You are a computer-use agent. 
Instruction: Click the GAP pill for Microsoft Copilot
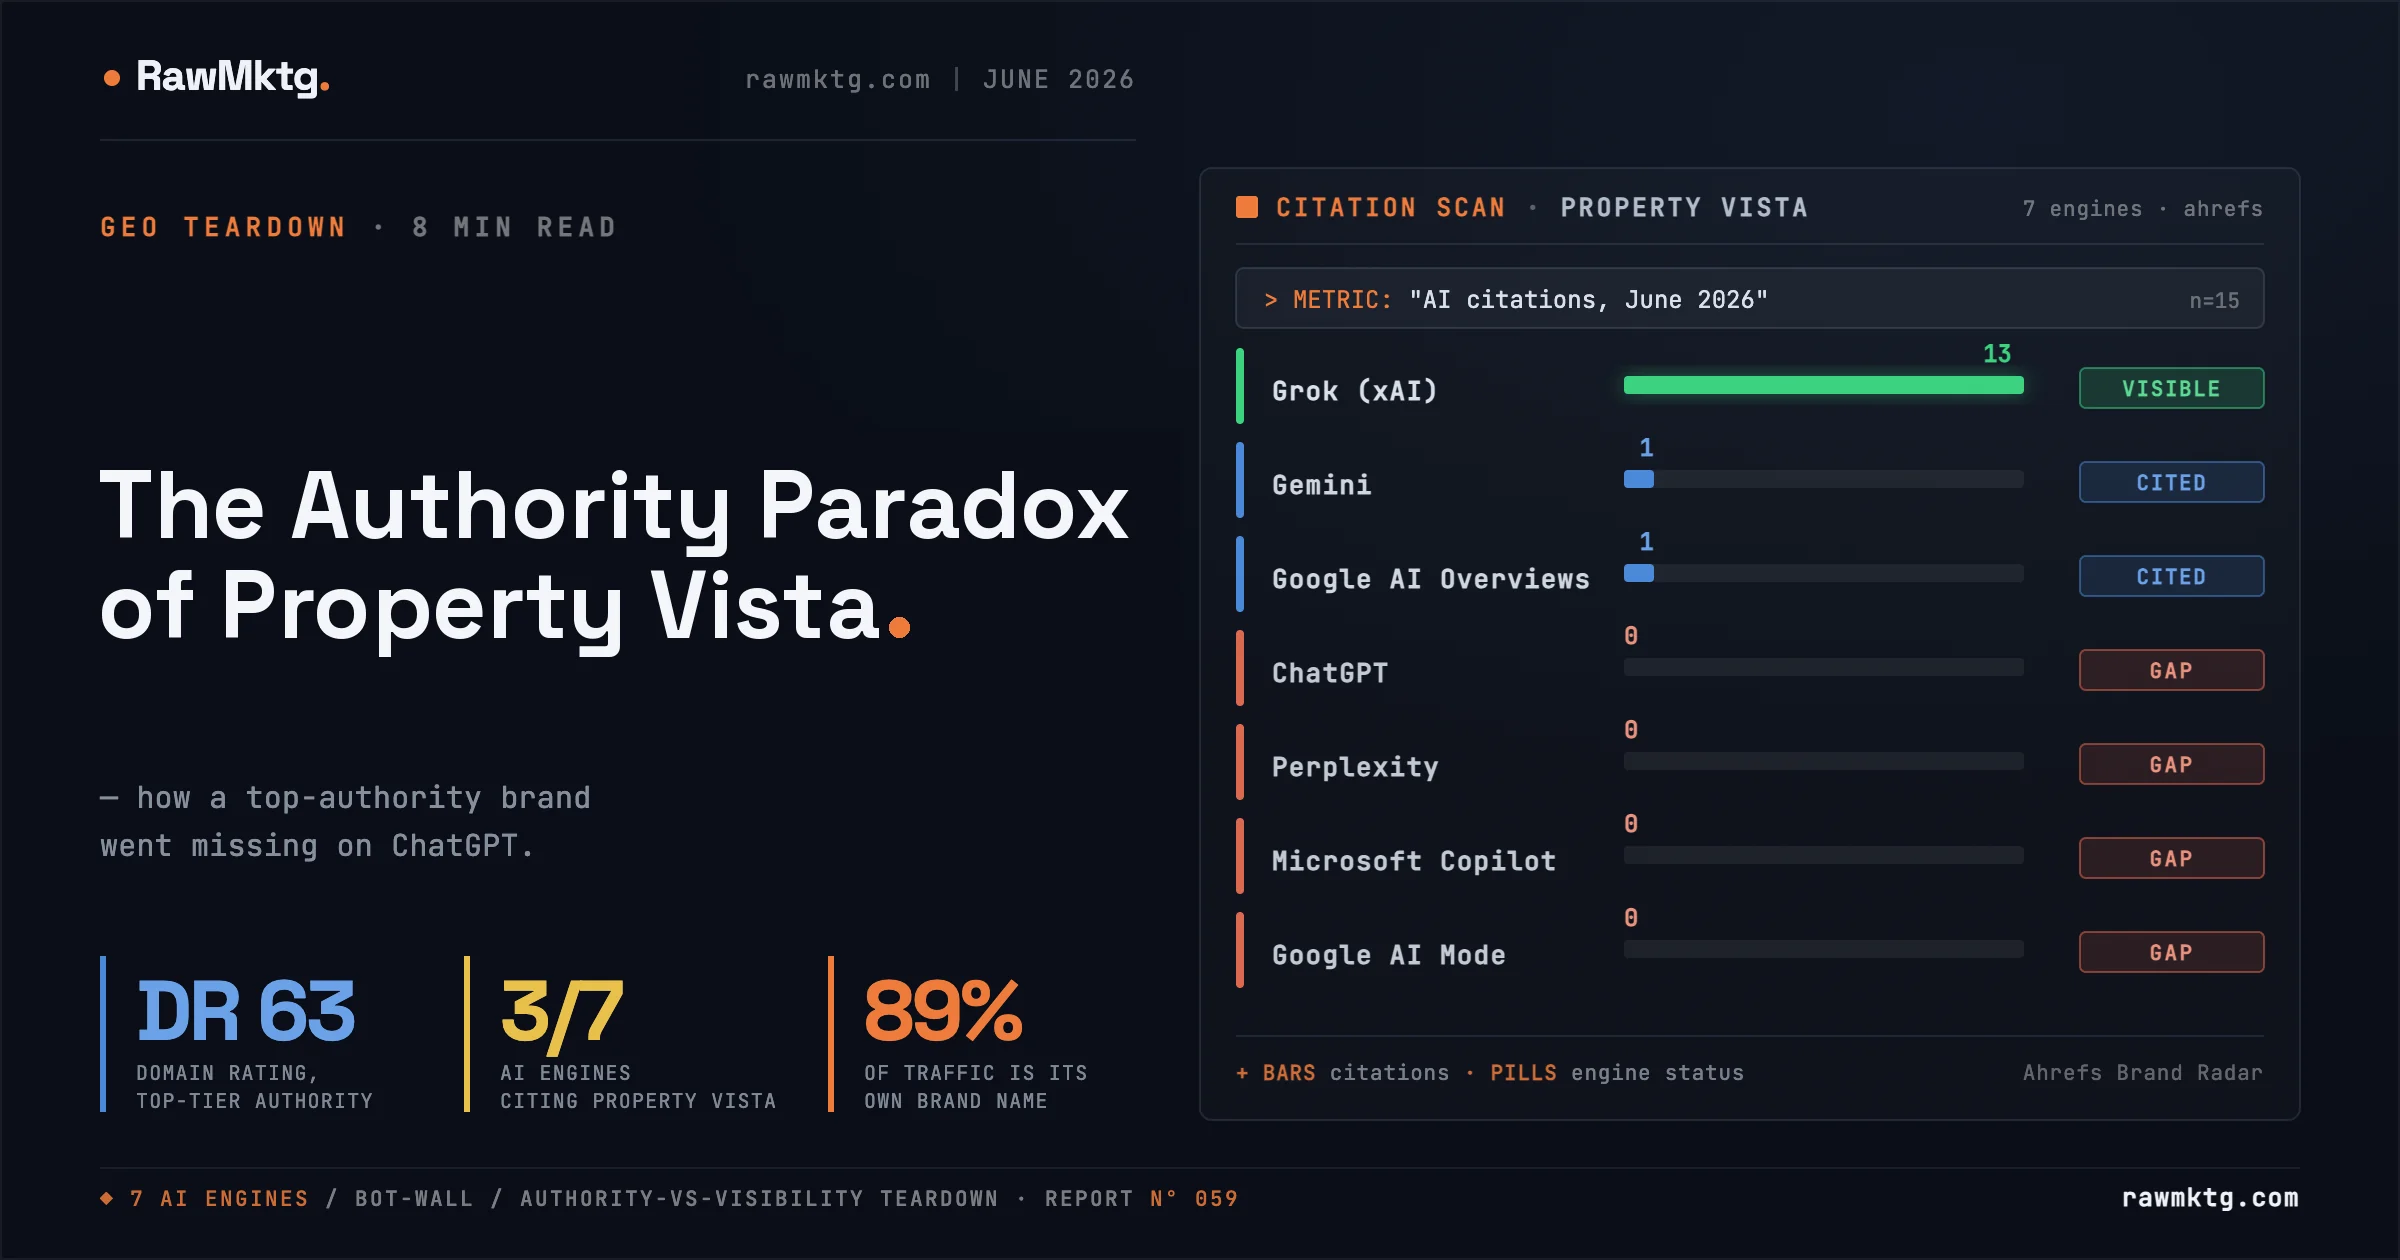click(x=2171, y=858)
